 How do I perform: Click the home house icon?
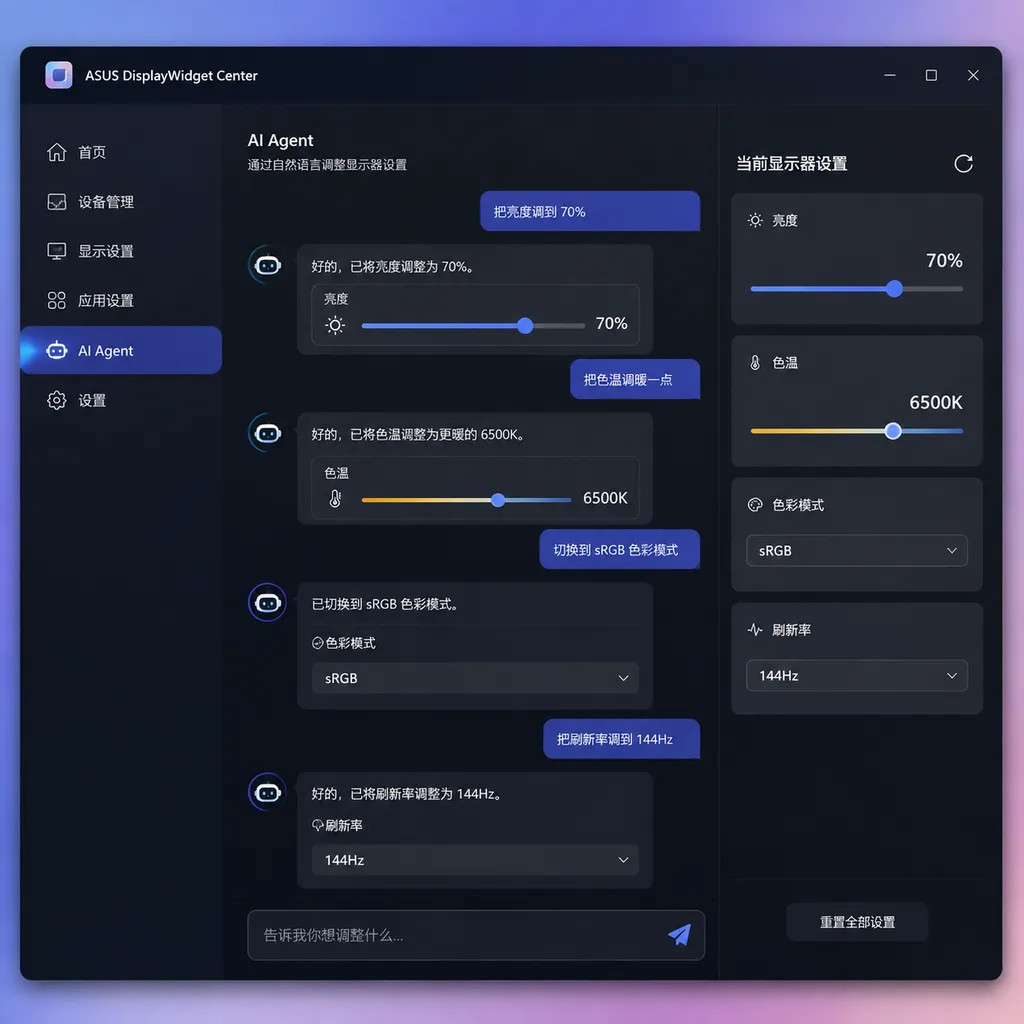pos(57,152)
